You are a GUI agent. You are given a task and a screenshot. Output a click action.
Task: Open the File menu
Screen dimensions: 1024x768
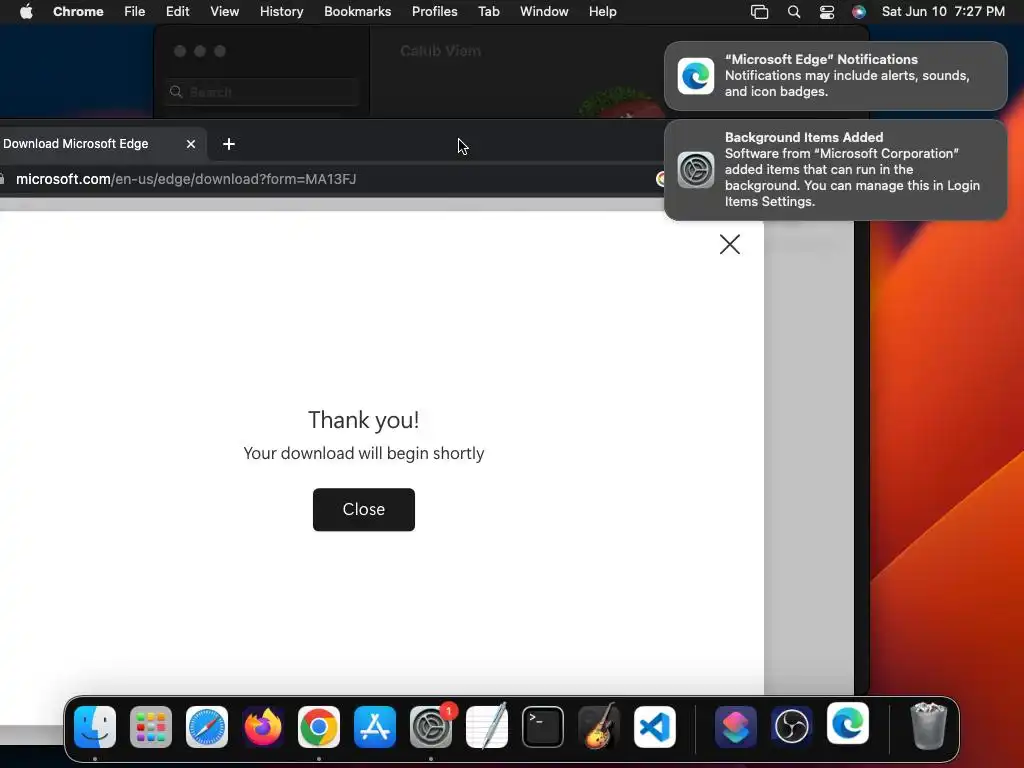point(135,12)
